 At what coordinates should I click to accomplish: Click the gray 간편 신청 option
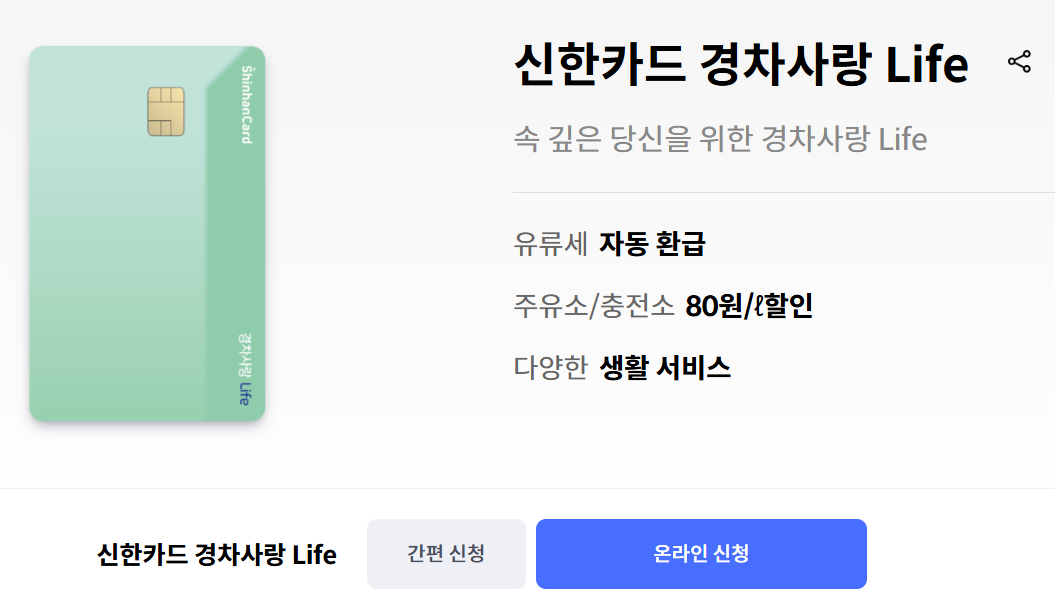click(x=446, y=554)
